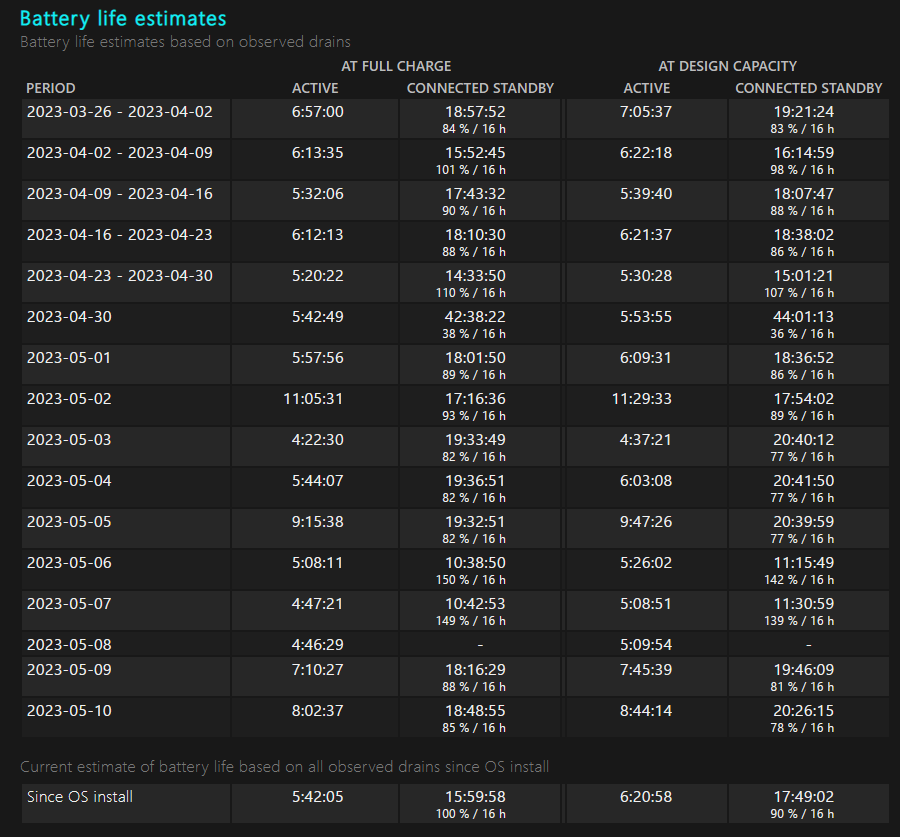
Task: Select the 9:15:38 active time value
Action: [317, 522]
